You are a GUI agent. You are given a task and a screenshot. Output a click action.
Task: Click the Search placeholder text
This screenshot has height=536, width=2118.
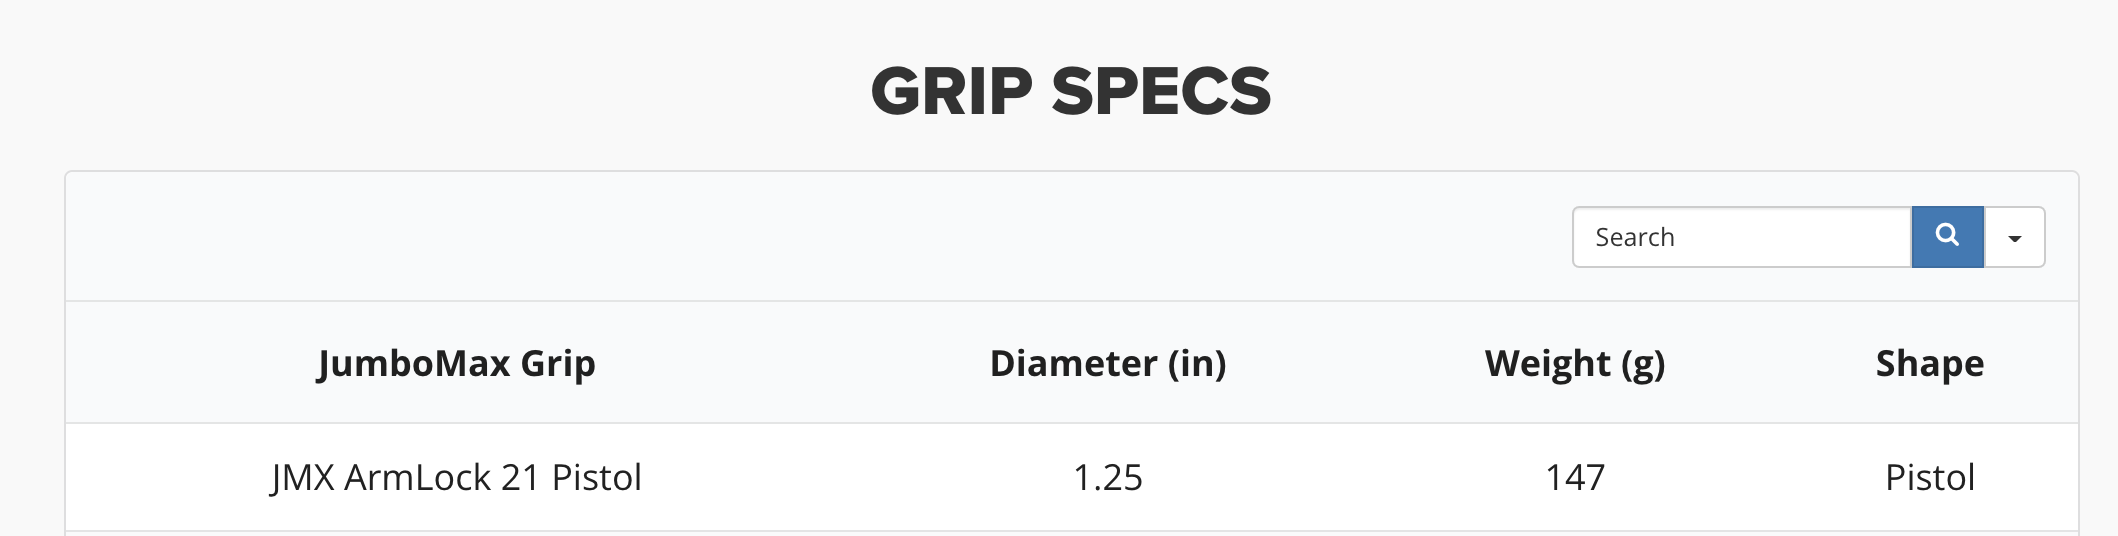coord(1635,237)
